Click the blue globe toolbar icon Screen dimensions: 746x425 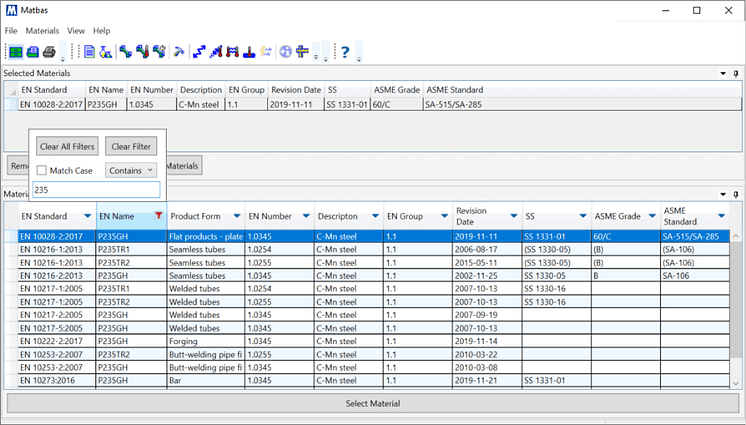tap(285, 51)
